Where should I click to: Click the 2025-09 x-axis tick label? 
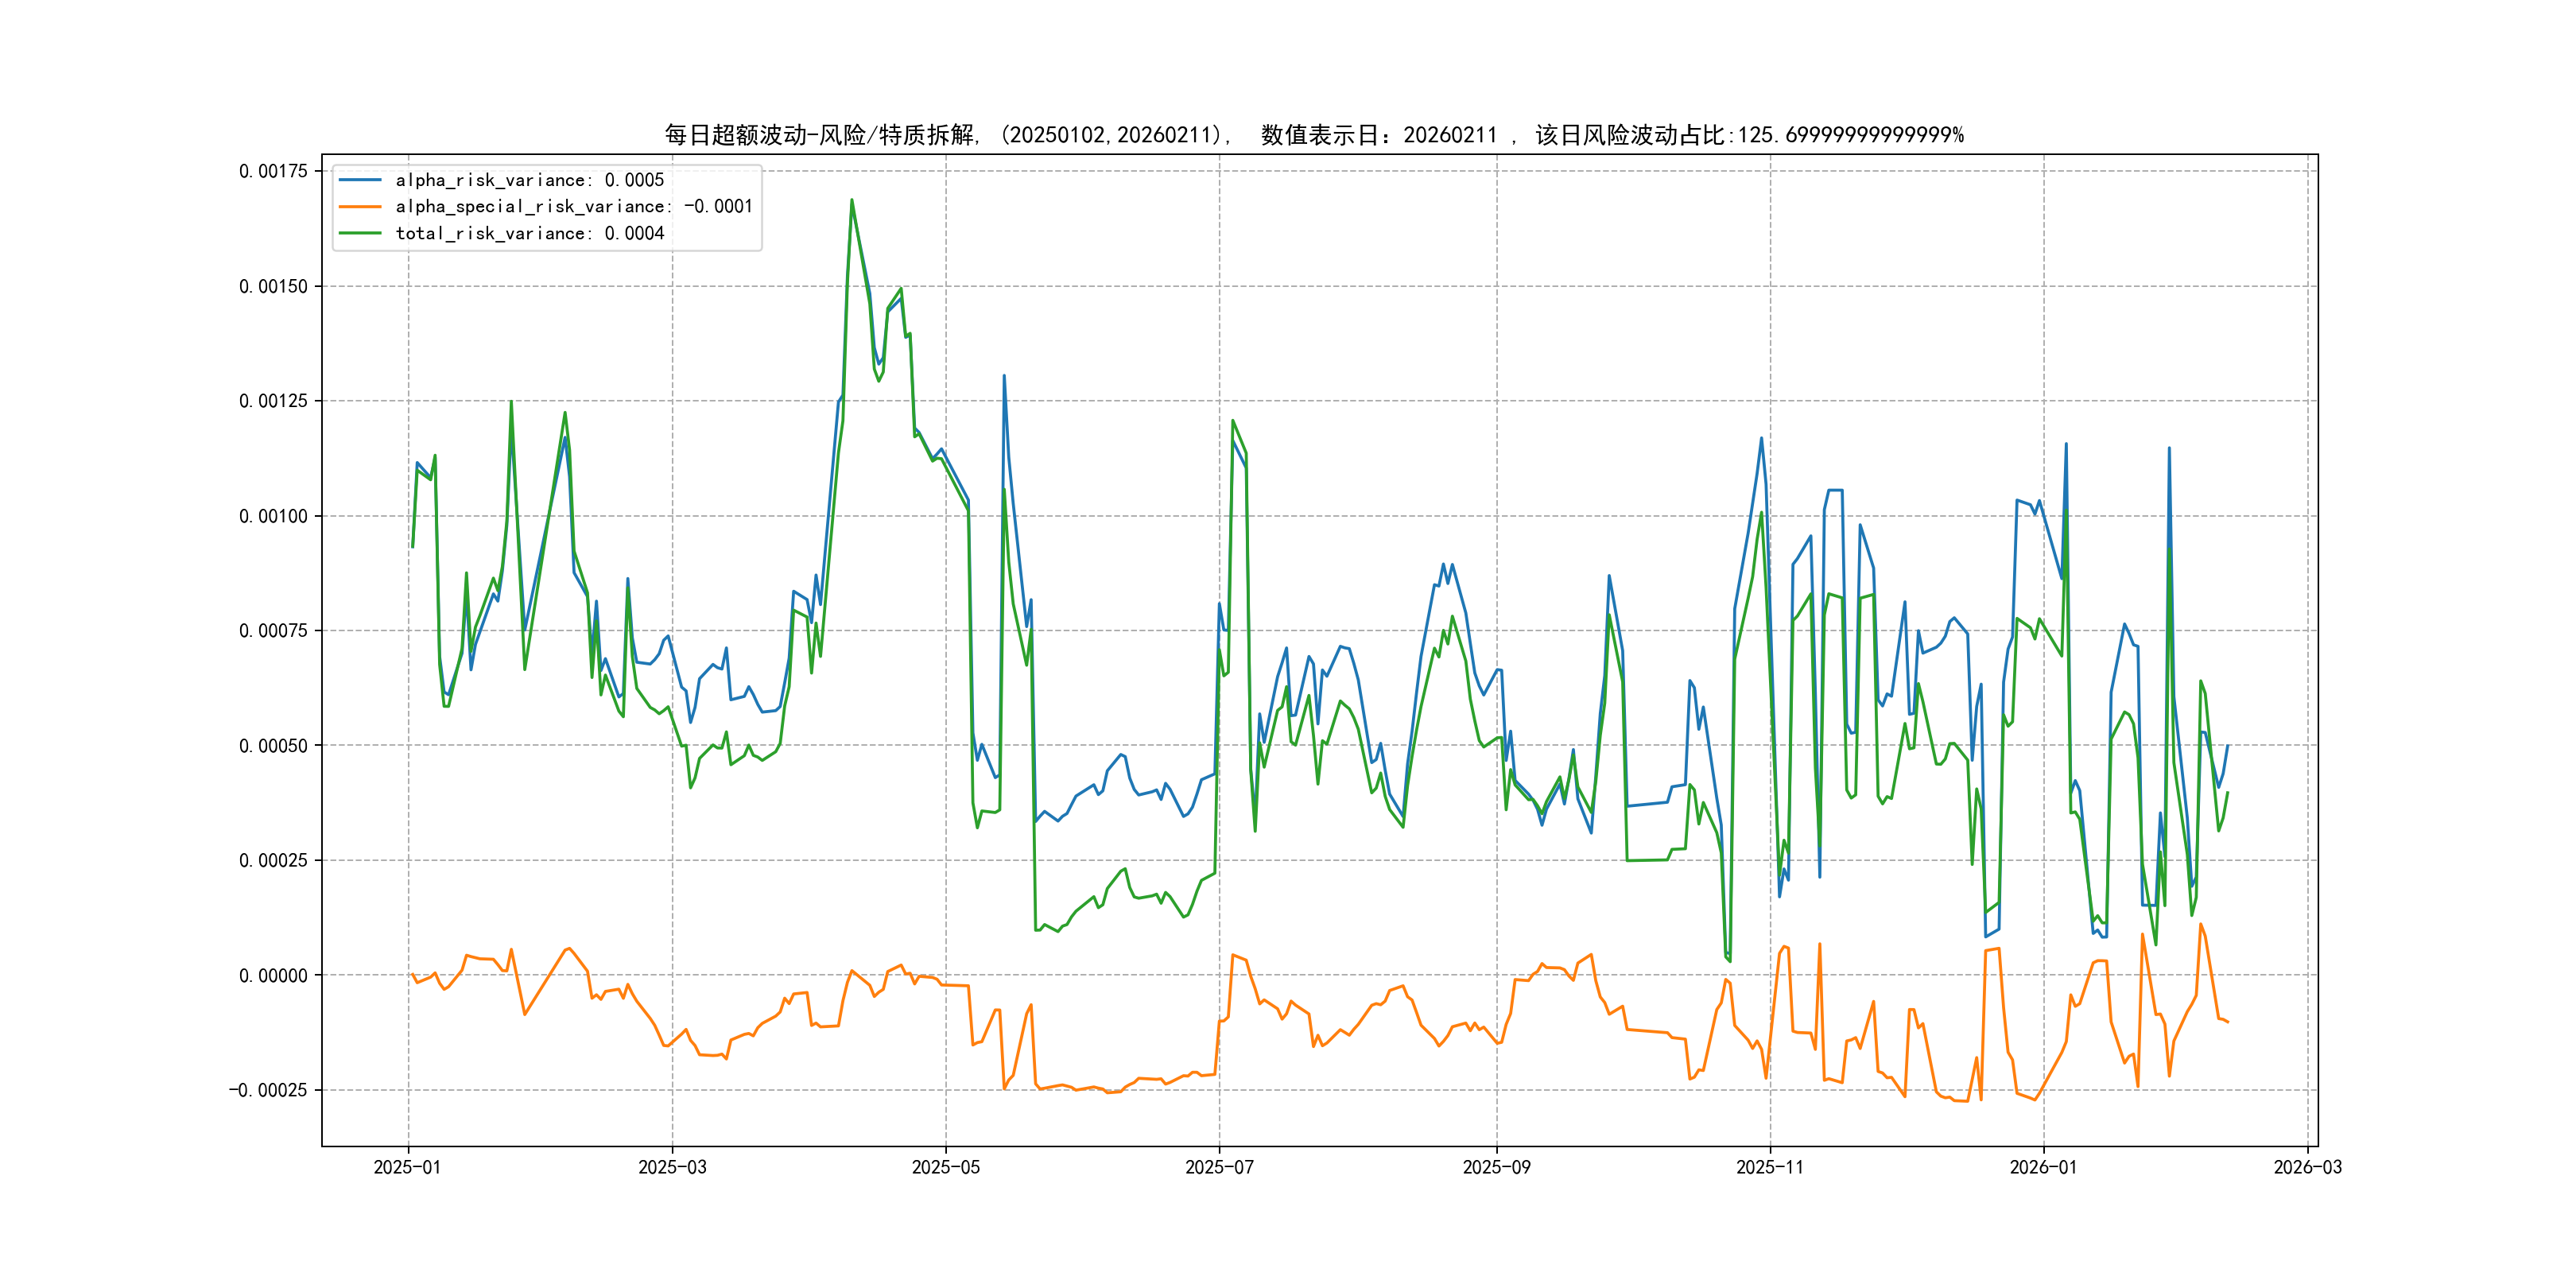point(1496,1167)
